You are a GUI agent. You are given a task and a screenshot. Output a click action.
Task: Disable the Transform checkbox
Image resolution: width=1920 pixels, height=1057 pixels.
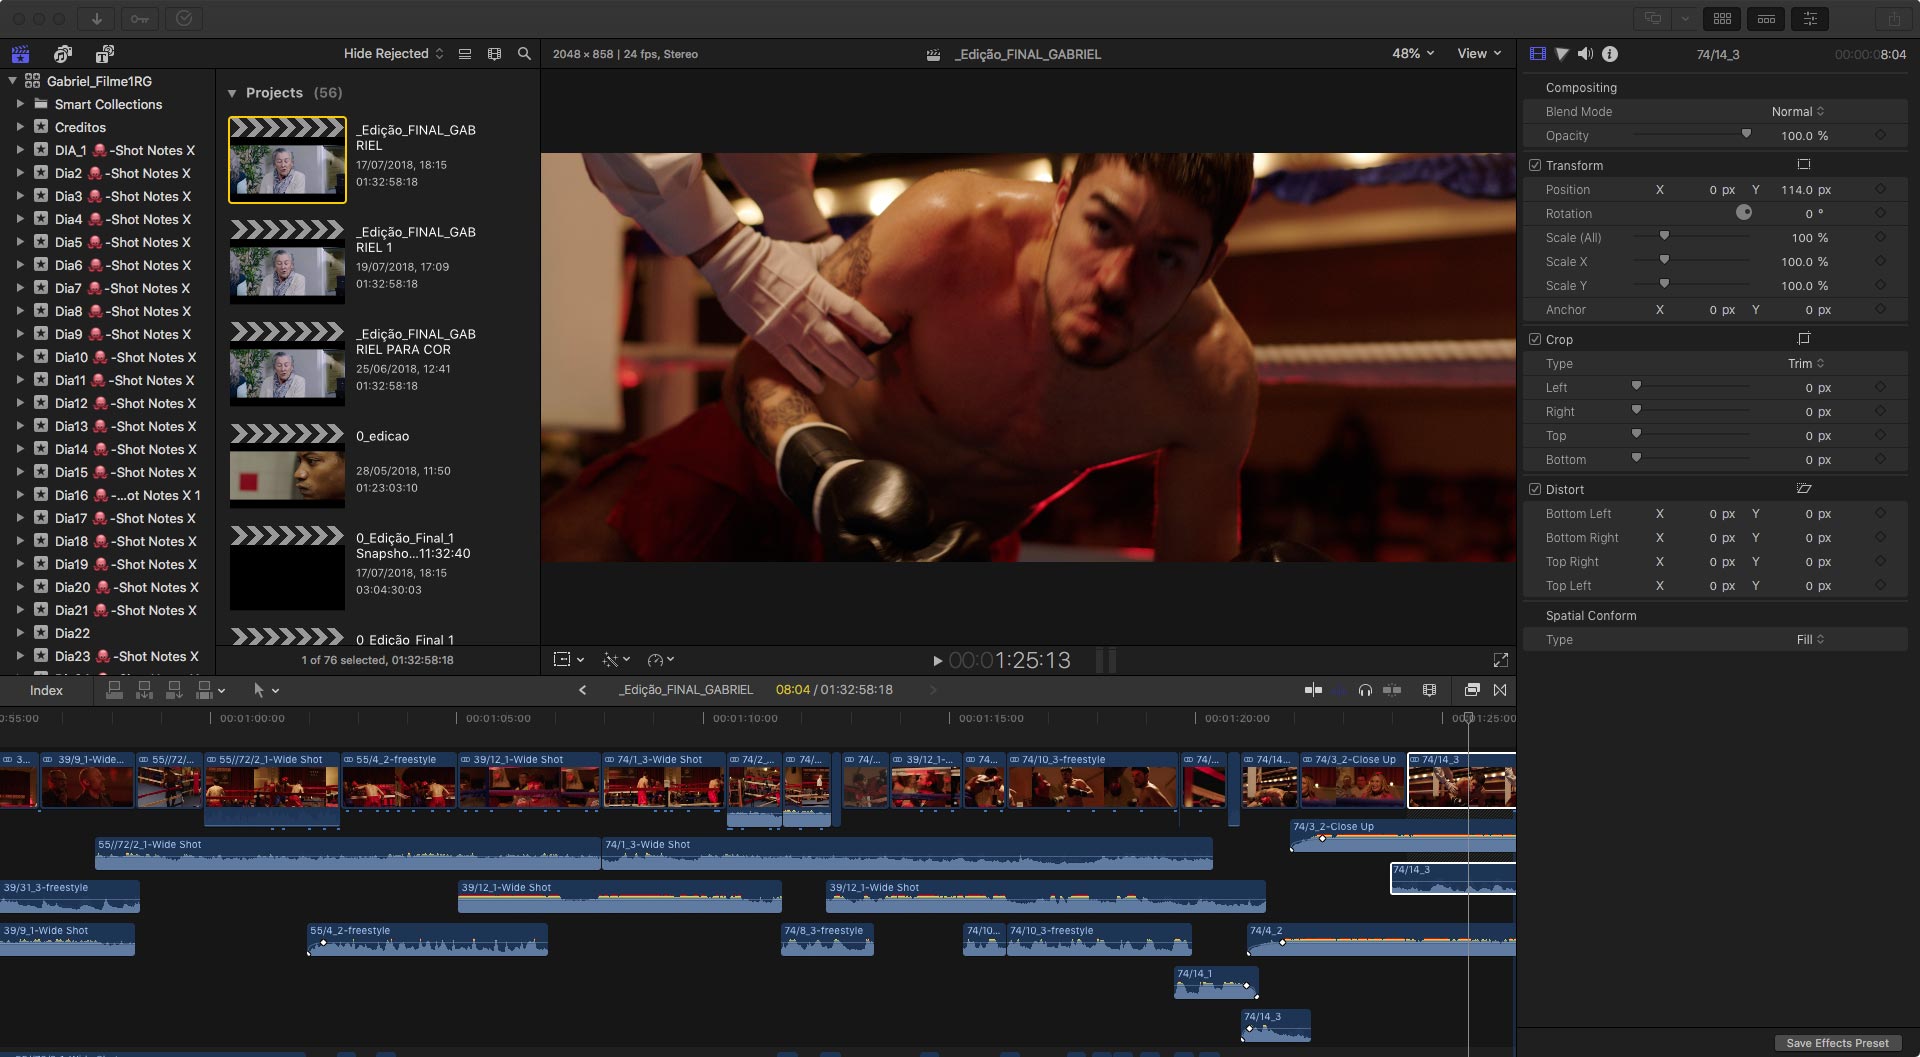pos(1535,165)
